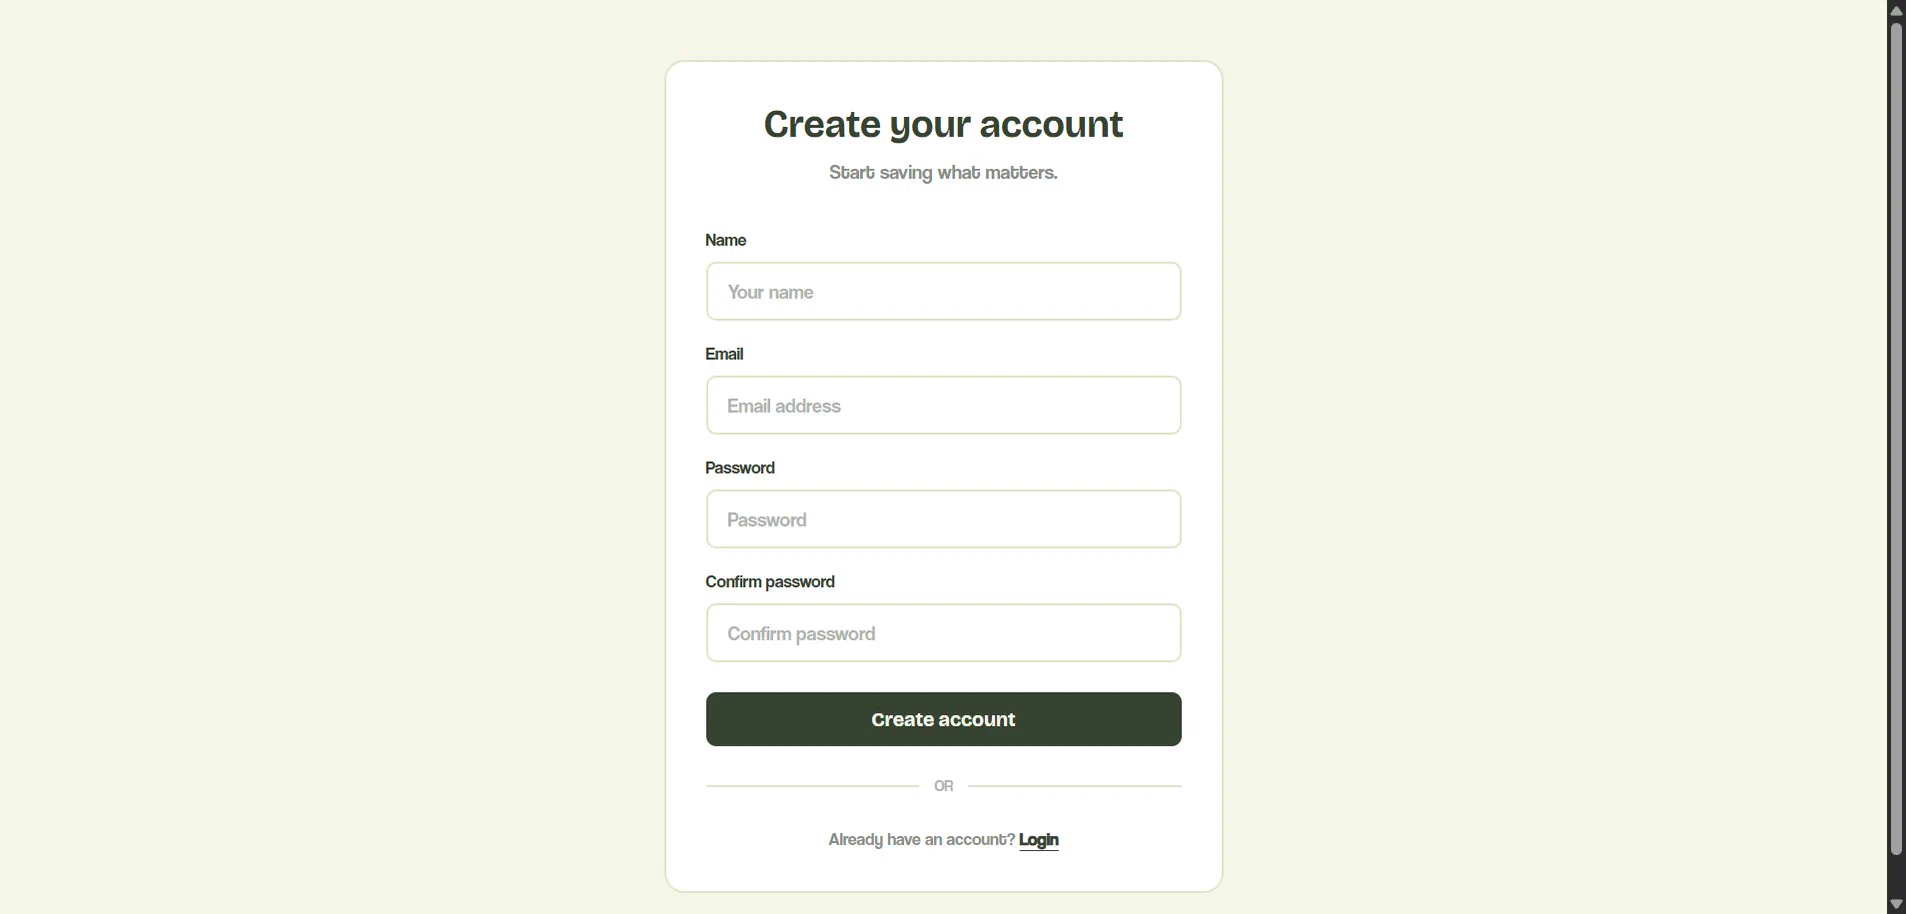Click the scrollbar up arrow
The width and height of the screenshot is (1906, 914).
coord(1896,10)
